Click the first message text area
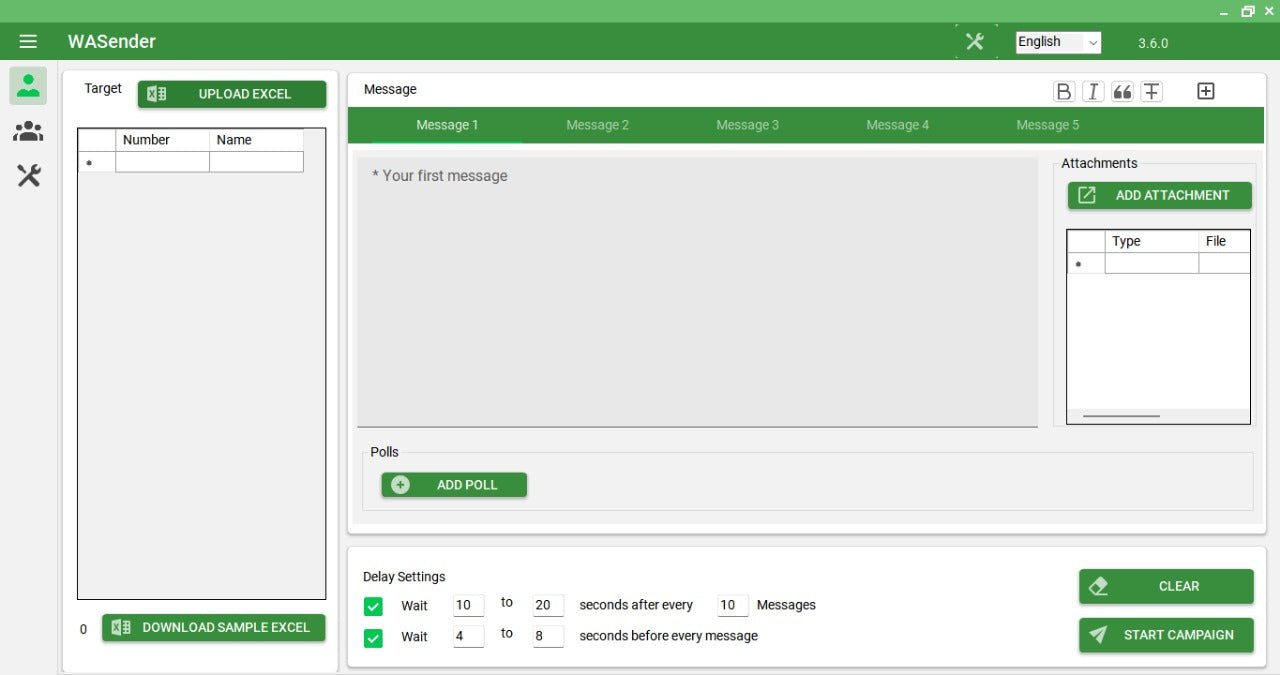Image resolution: width=1280 pixels, height=675 pixels. tap(697, 292)
